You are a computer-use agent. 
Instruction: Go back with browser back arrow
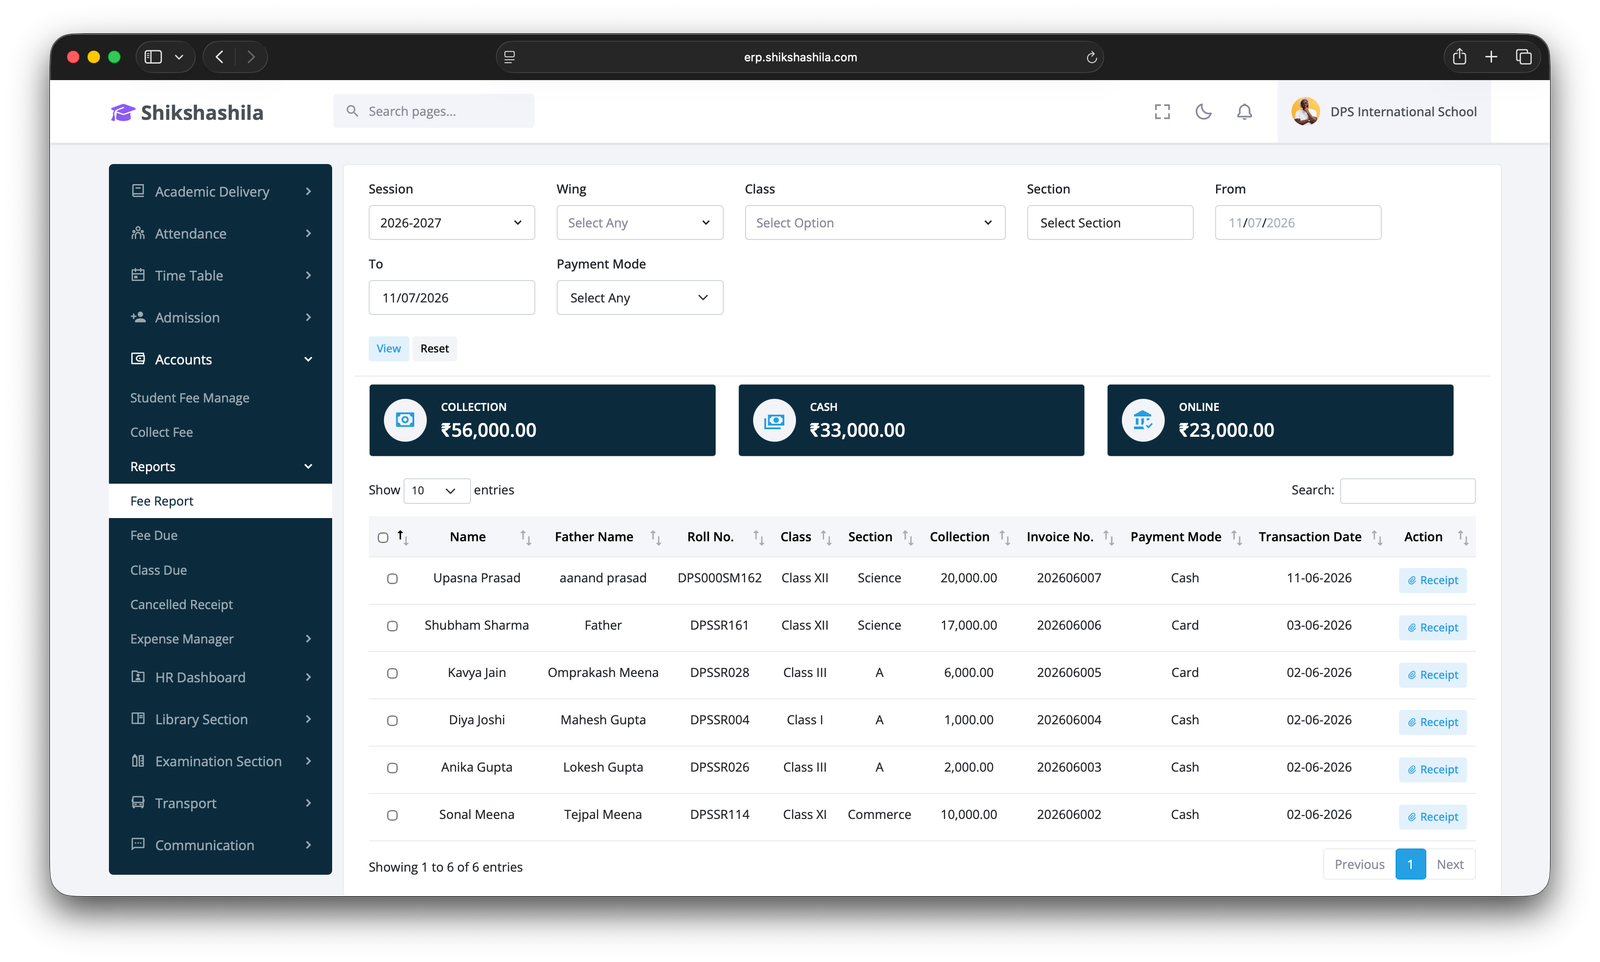tap(219, 57)
